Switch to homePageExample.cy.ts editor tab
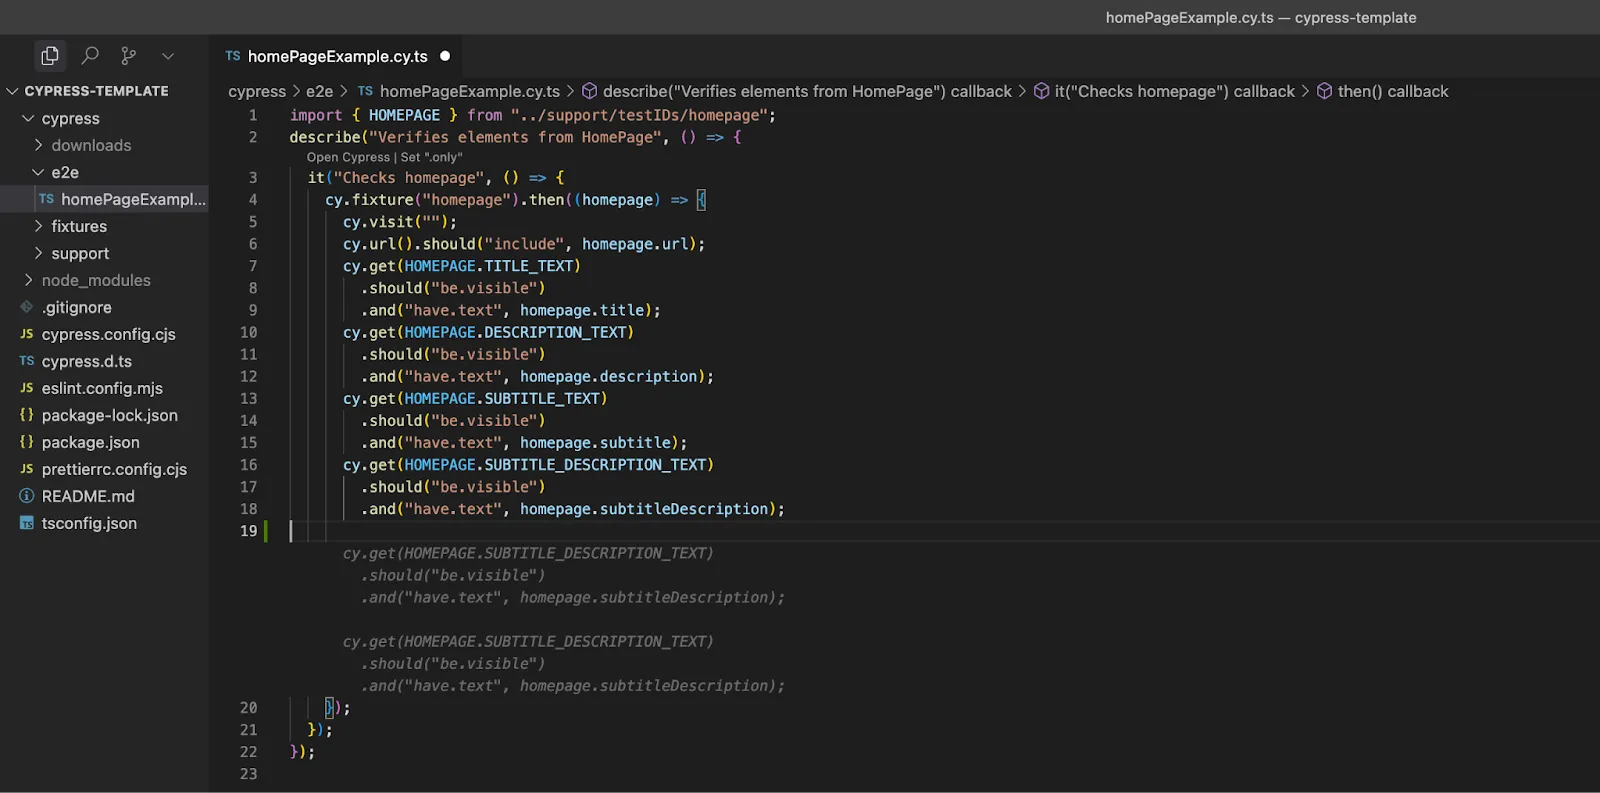This screenshot has width=1600, height=793. click(x=338, y=56)
